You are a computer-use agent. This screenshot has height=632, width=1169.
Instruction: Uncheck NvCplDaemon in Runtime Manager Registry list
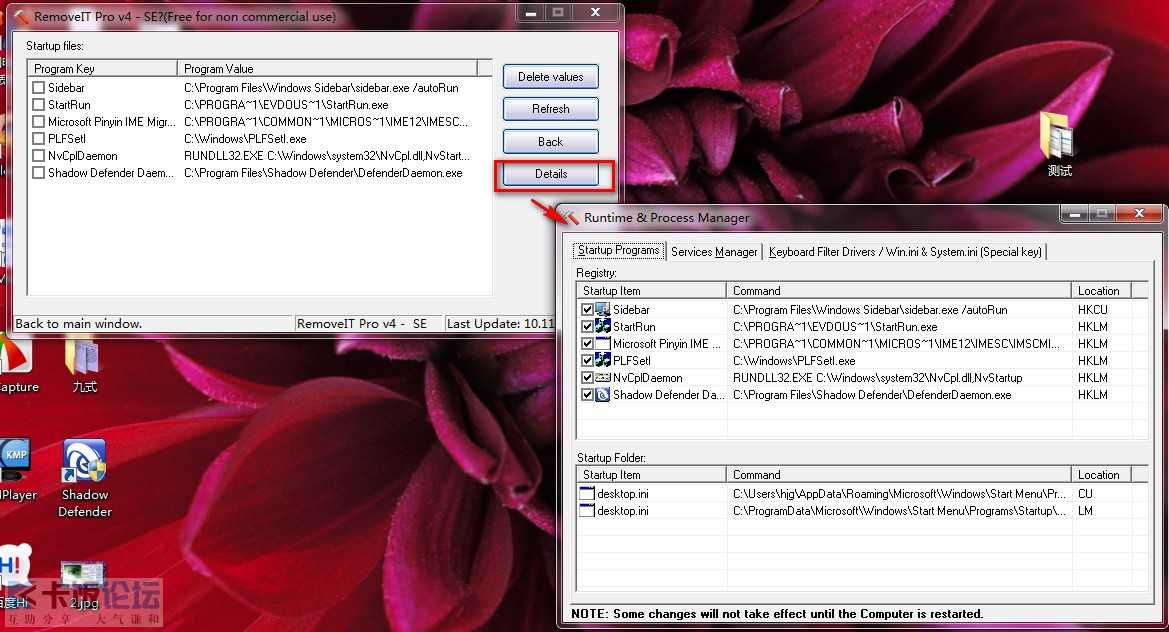coord(587,378)
